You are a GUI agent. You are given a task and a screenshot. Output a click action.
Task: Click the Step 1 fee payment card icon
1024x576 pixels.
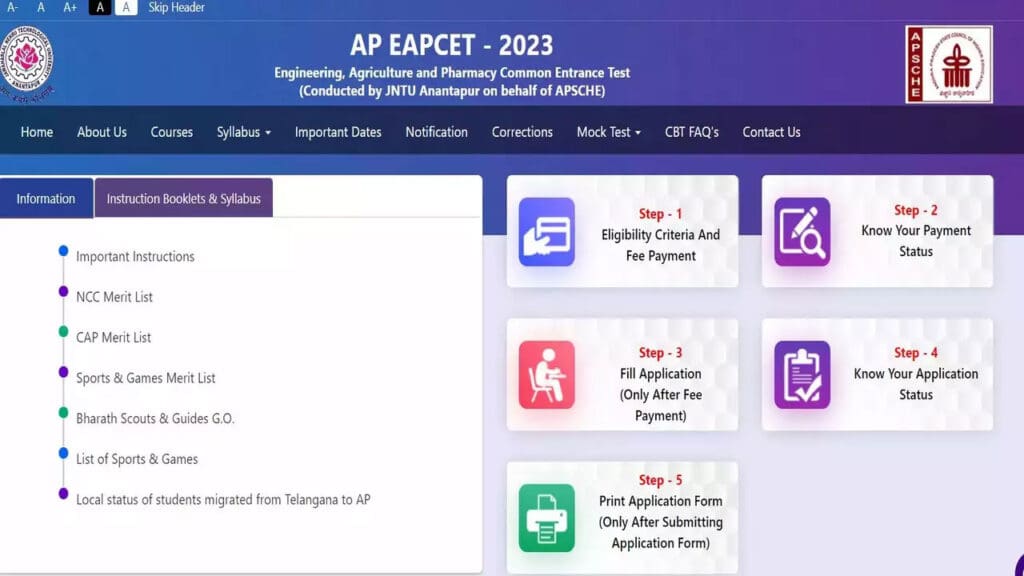click(x=547, y=232)
